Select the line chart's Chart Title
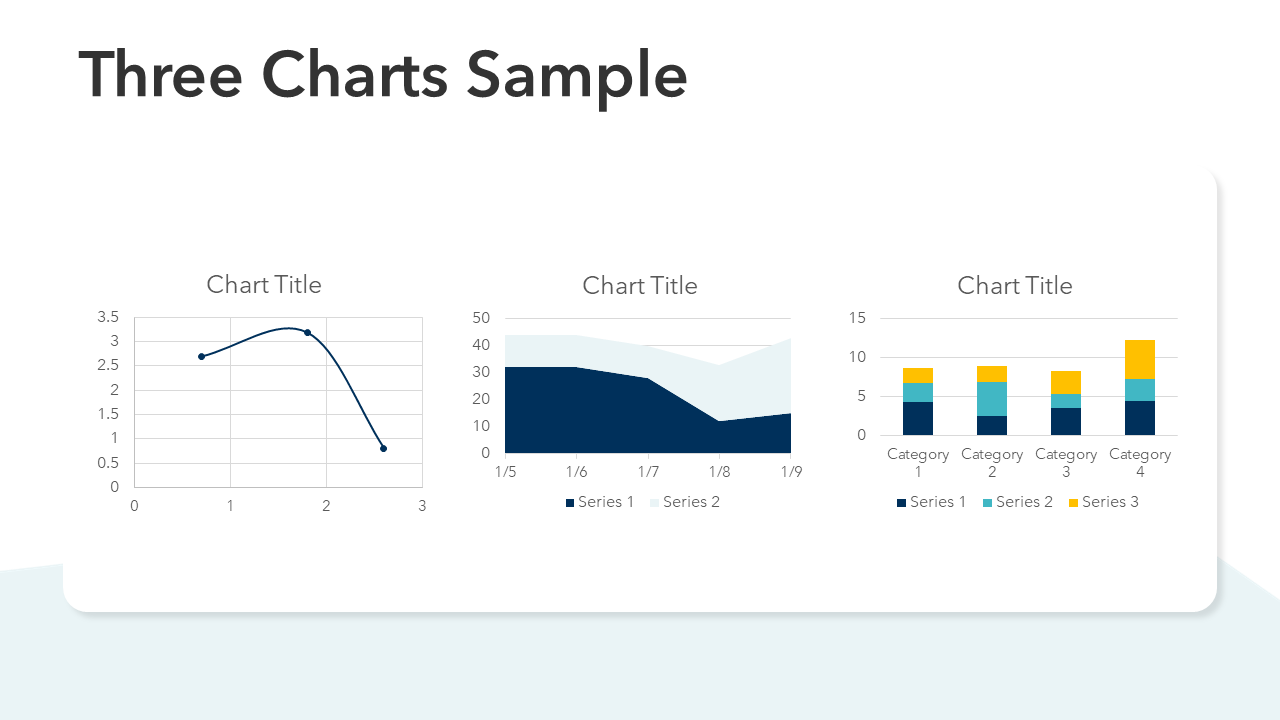1280x720 pixels. pyautogui.click(x=264, y=285)
